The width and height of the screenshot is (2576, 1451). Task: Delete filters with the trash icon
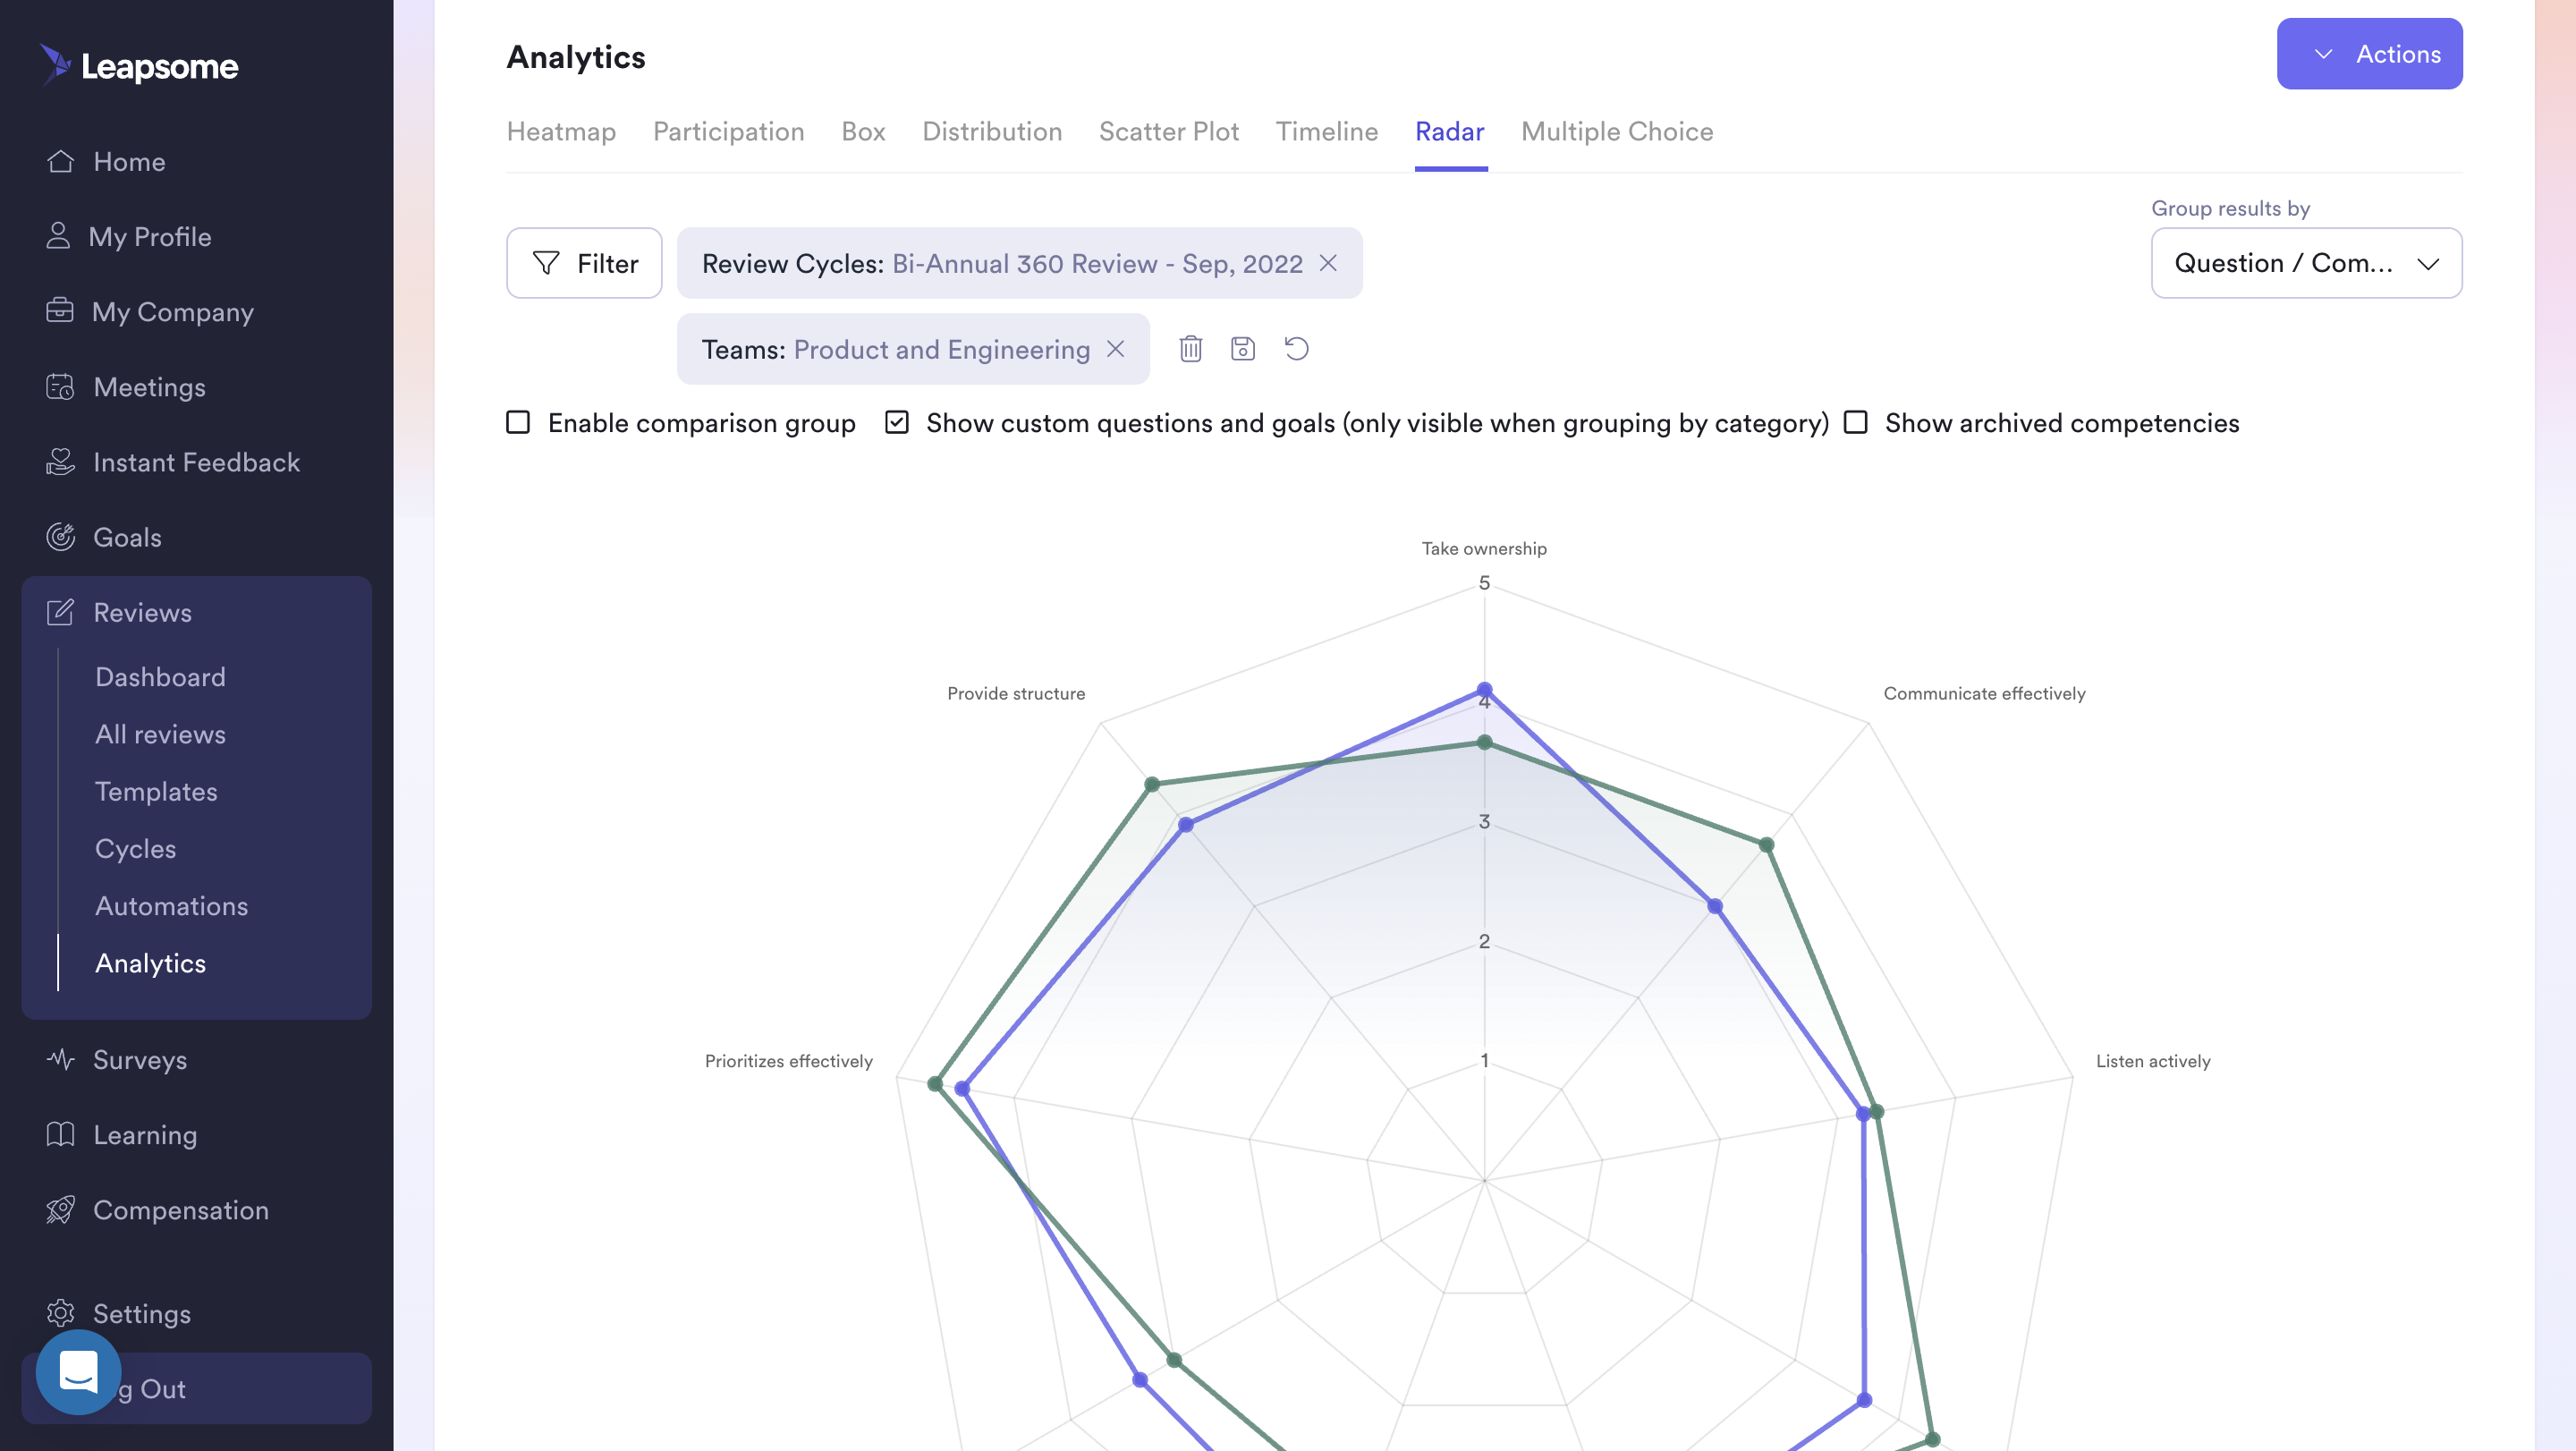pos(1190,349)
